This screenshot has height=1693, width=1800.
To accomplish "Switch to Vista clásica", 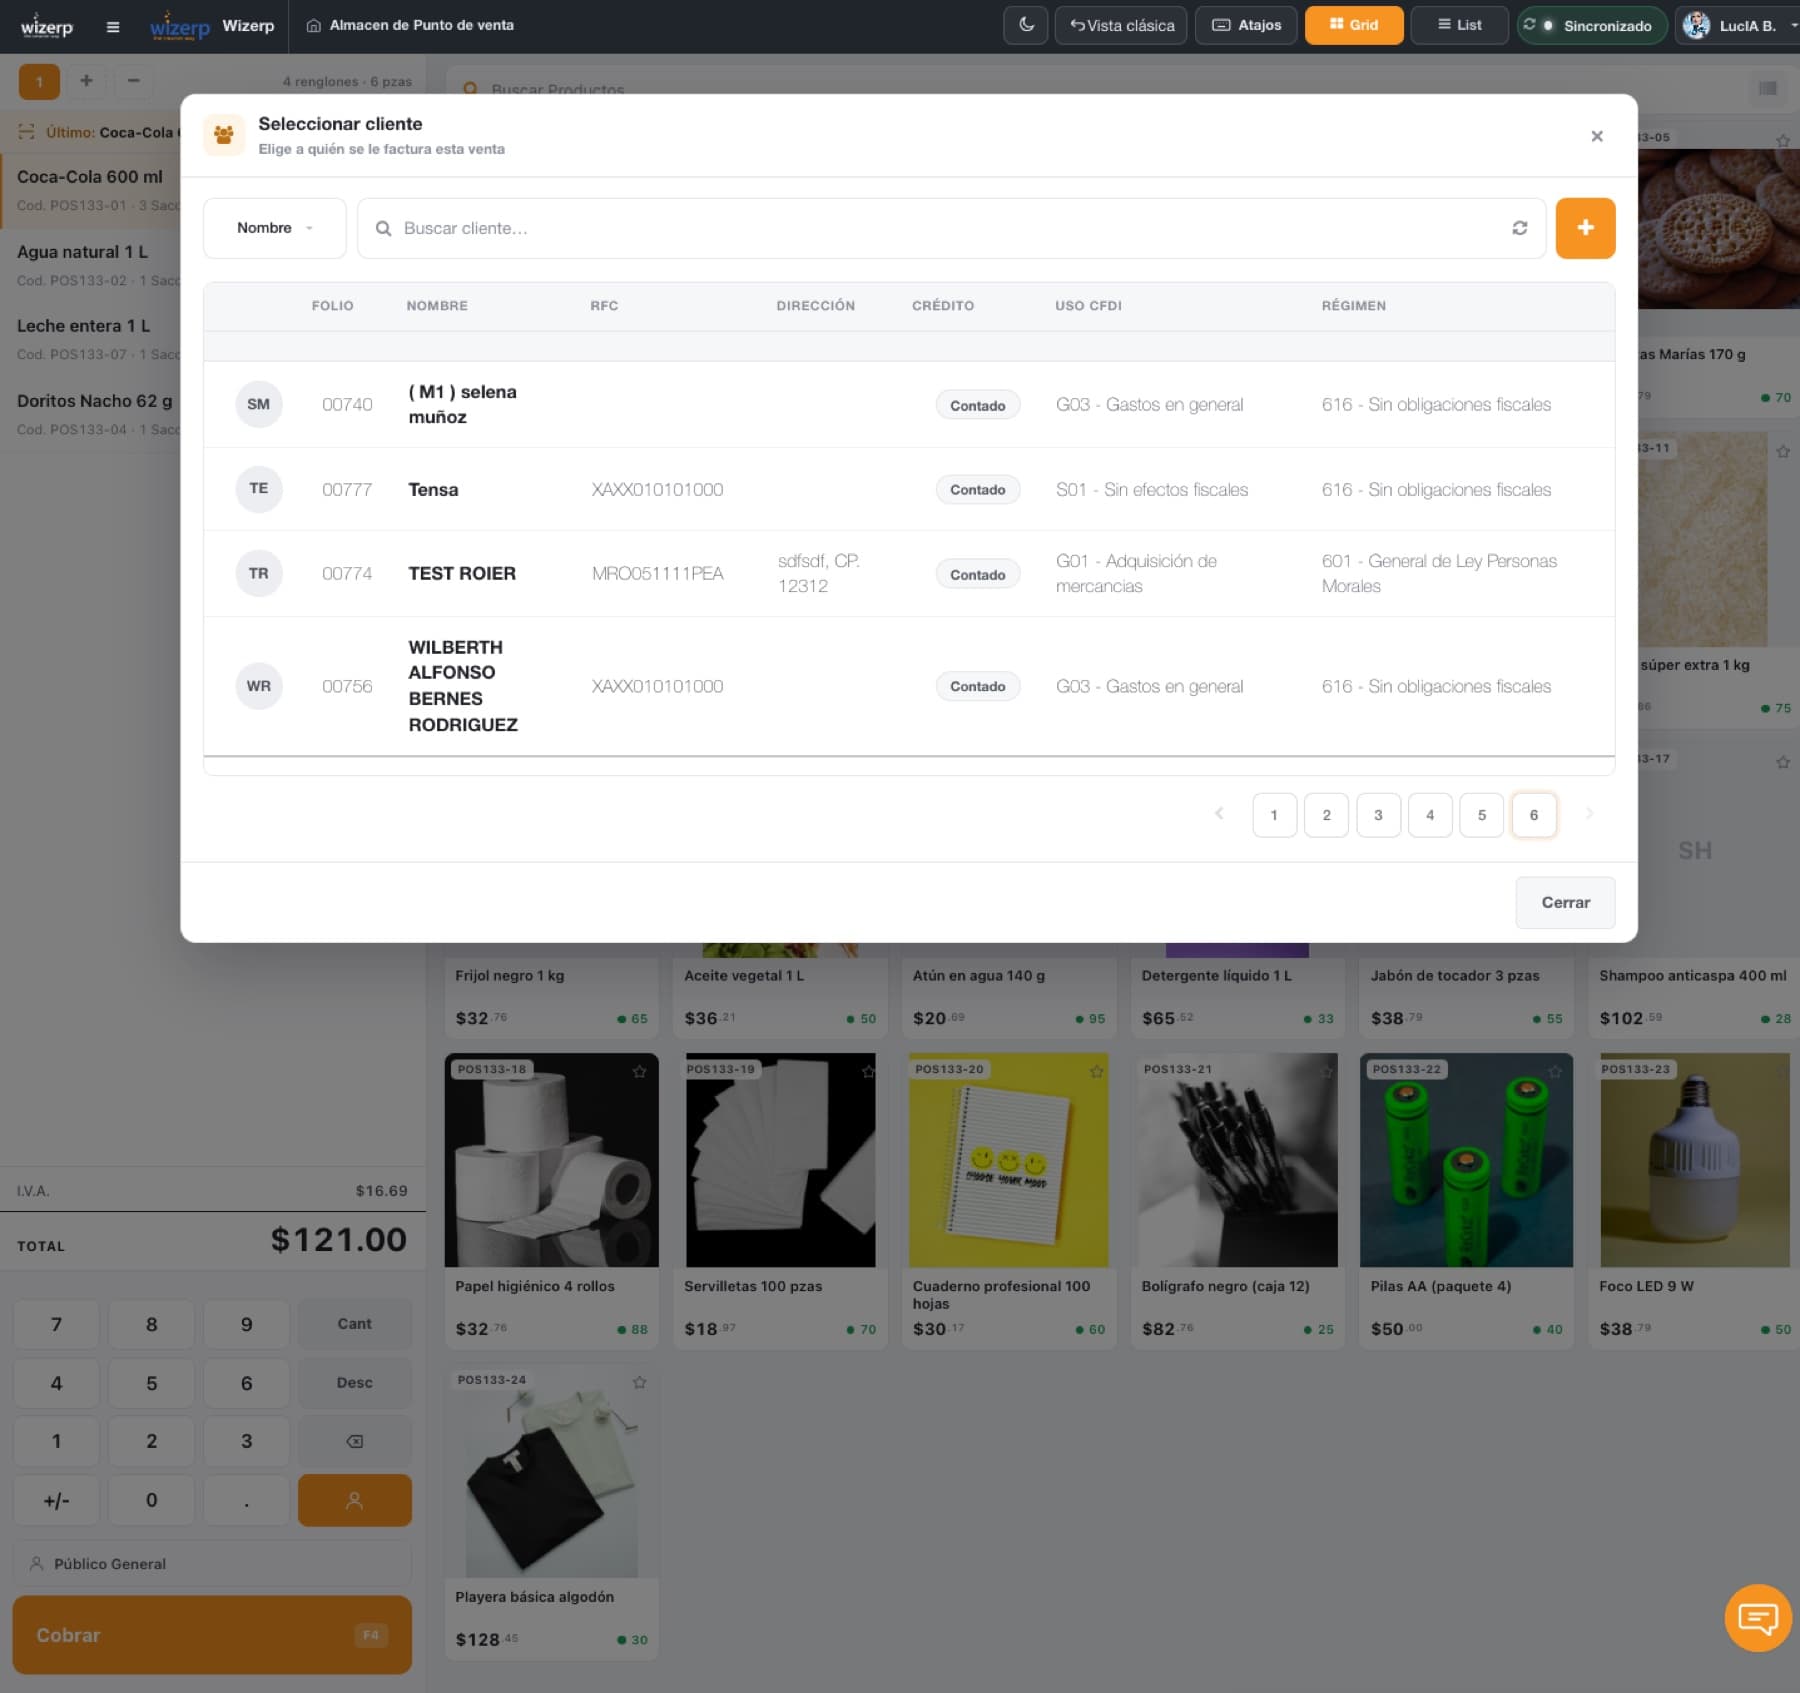I will pyautogui.click(x=1121, y=25).
